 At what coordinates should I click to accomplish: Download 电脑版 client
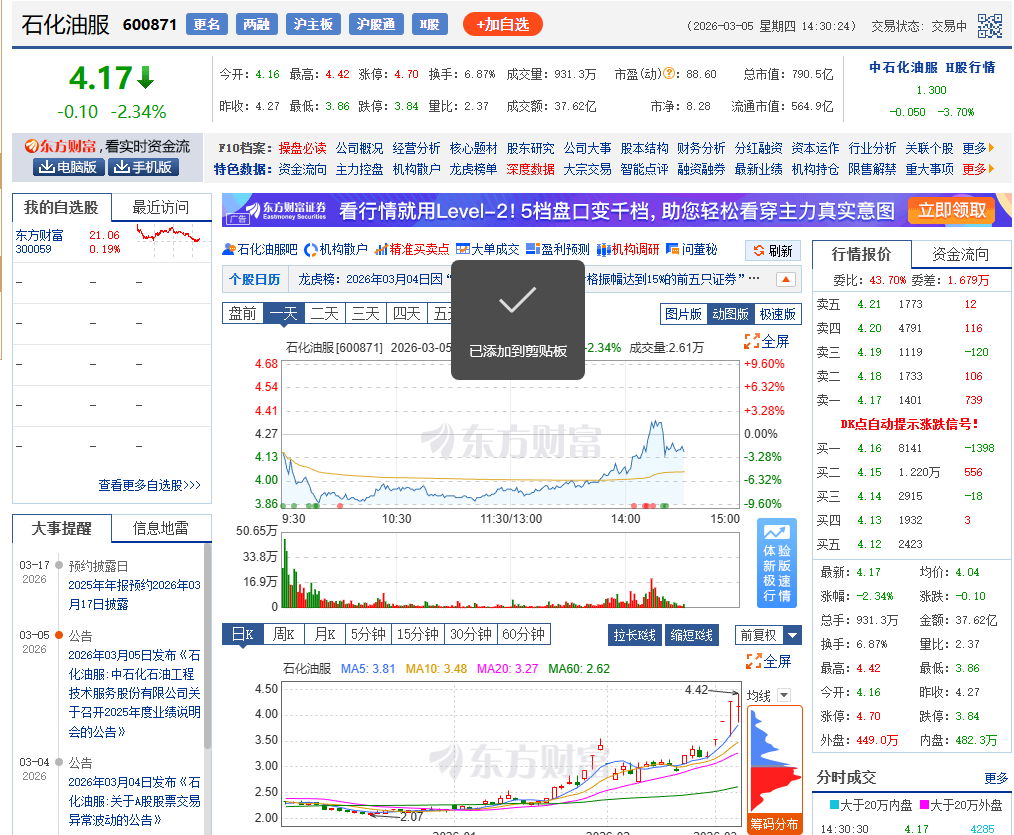pyautogui.click(x=69, y=168)
